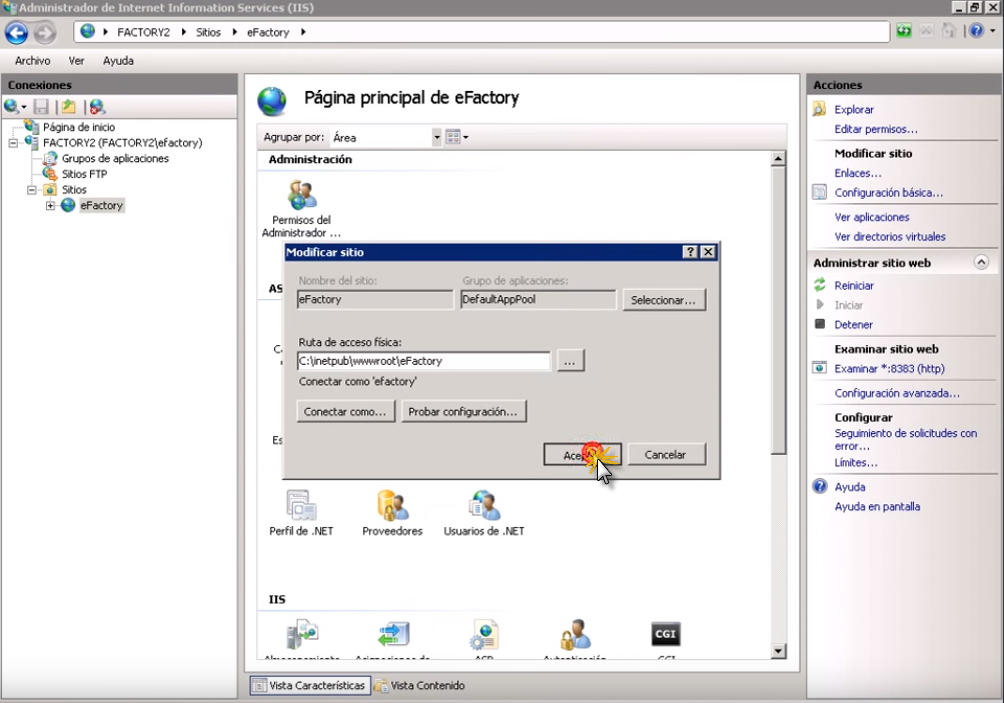Screen dimensions: 1004x703
Task: Open the help icon in the top toolbar
Action: click(x=976, y=31)
